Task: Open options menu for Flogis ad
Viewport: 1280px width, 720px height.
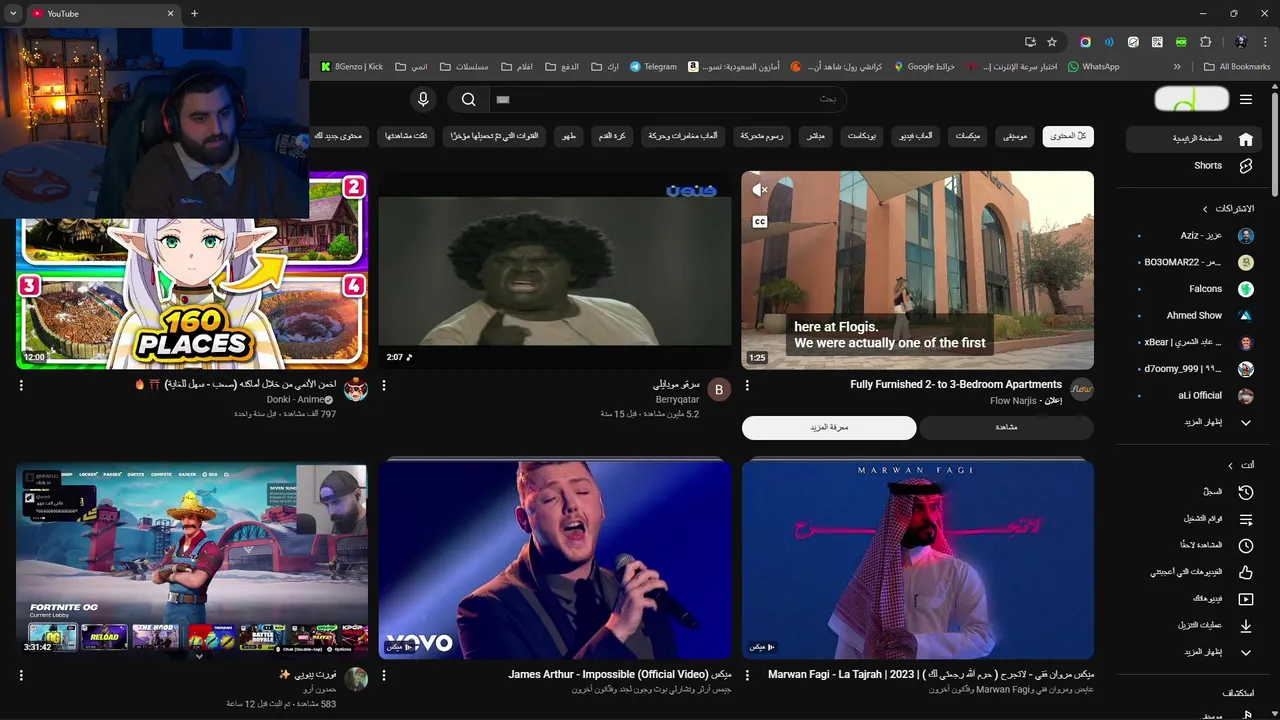Action: (x=747, y=385)
